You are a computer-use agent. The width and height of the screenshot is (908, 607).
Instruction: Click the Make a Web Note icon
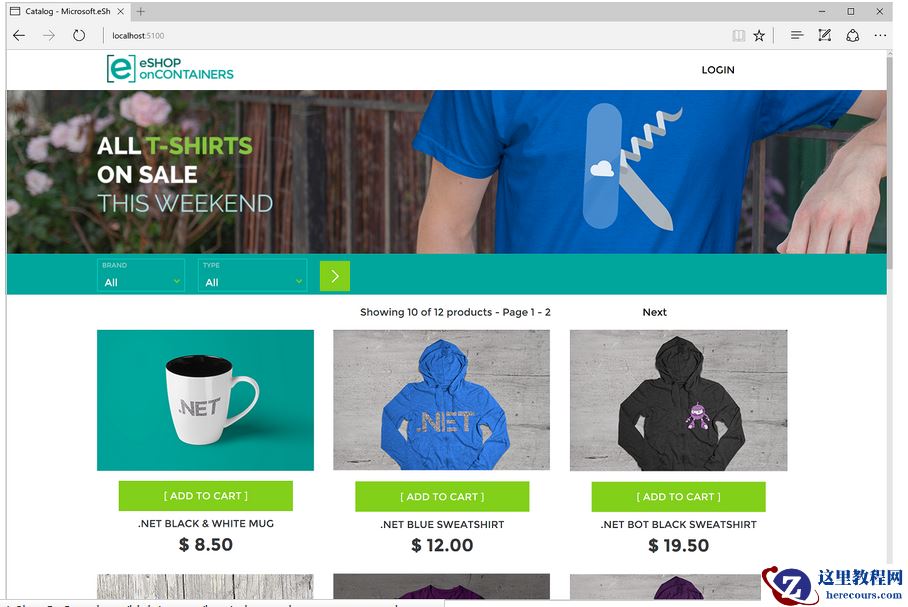(x=825, y=35)
